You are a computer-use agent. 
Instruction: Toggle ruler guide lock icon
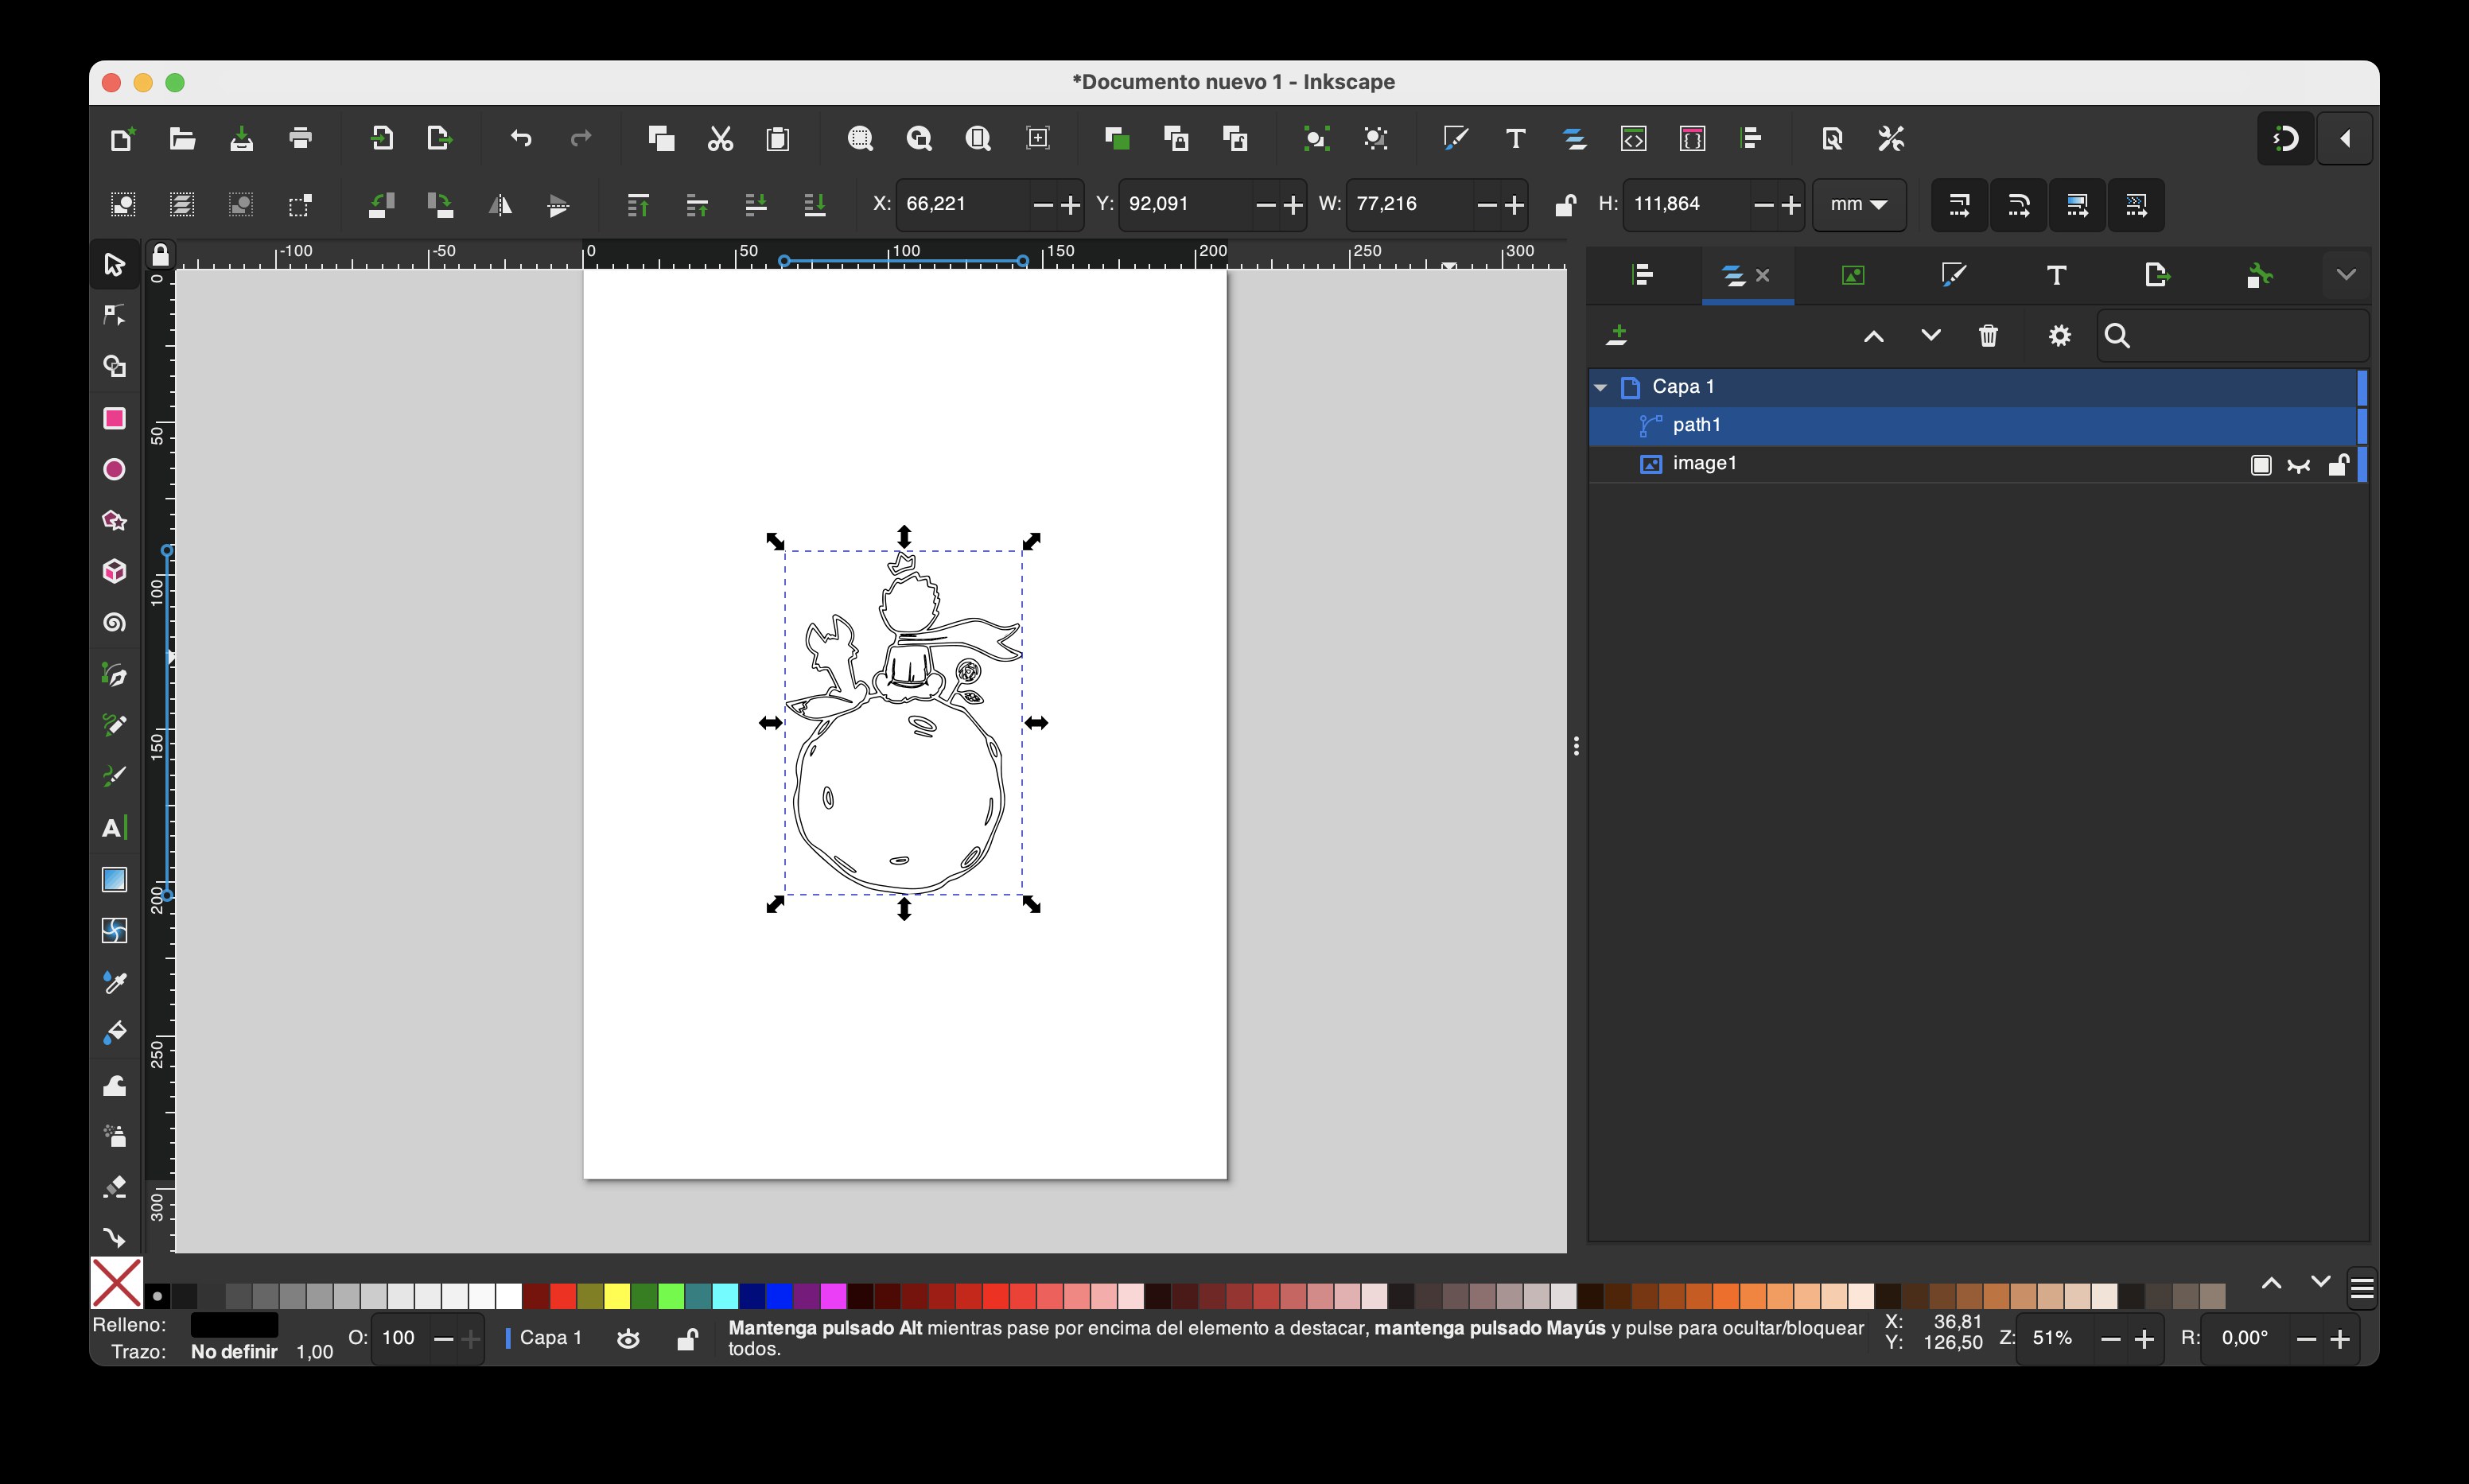point(160,255)
